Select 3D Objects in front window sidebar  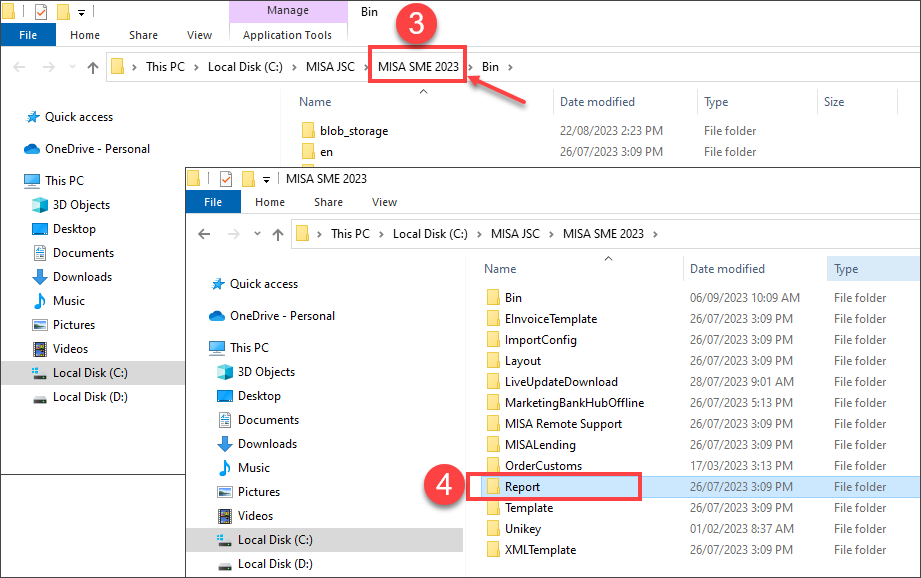coord(266,372)
